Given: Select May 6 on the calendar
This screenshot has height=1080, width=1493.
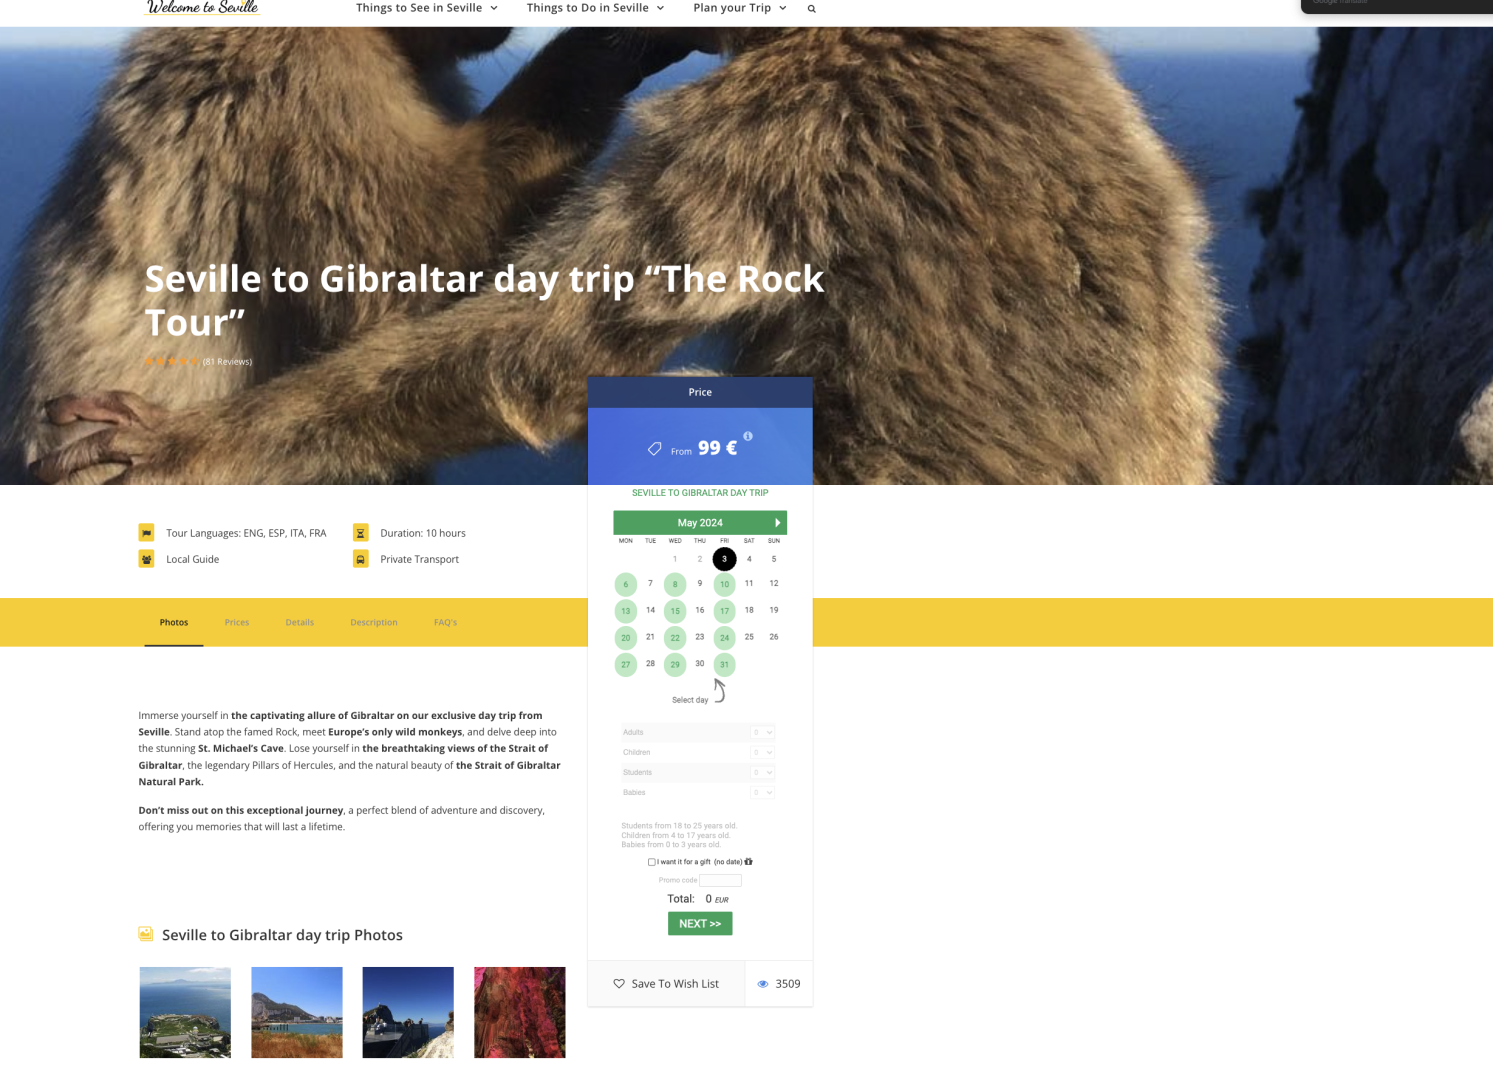Looking at the screenshot, I should pos(626,584).
